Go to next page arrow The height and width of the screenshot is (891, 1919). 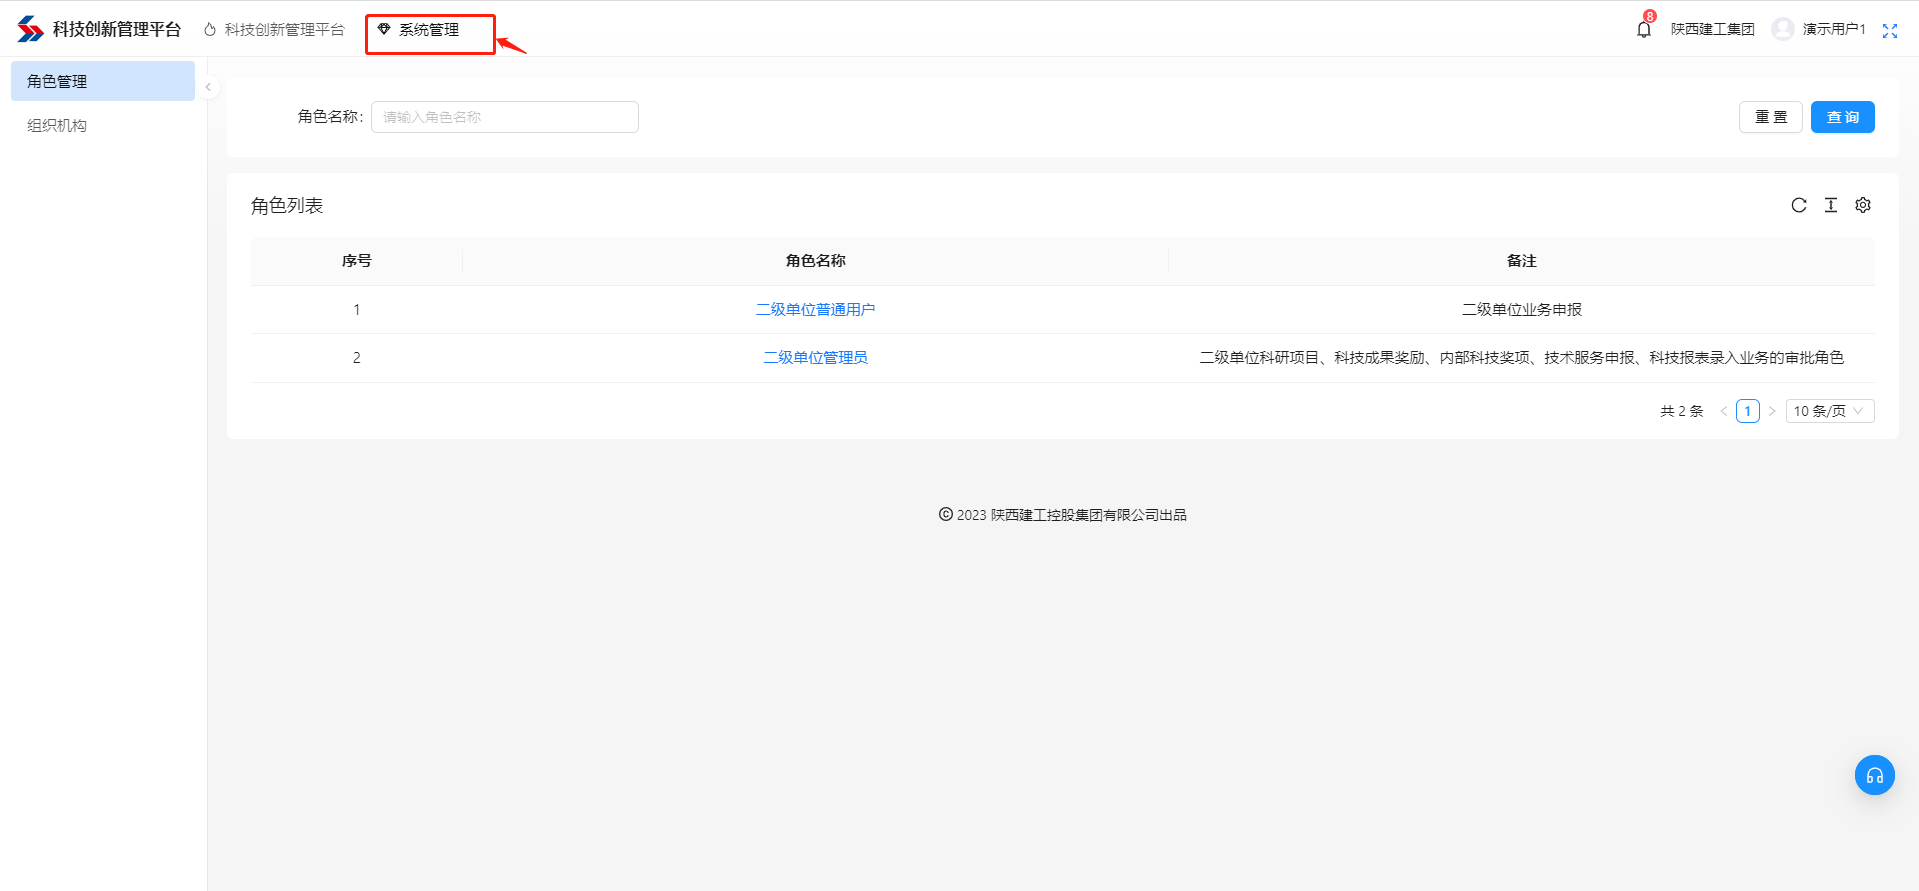tap(1771, 411)
